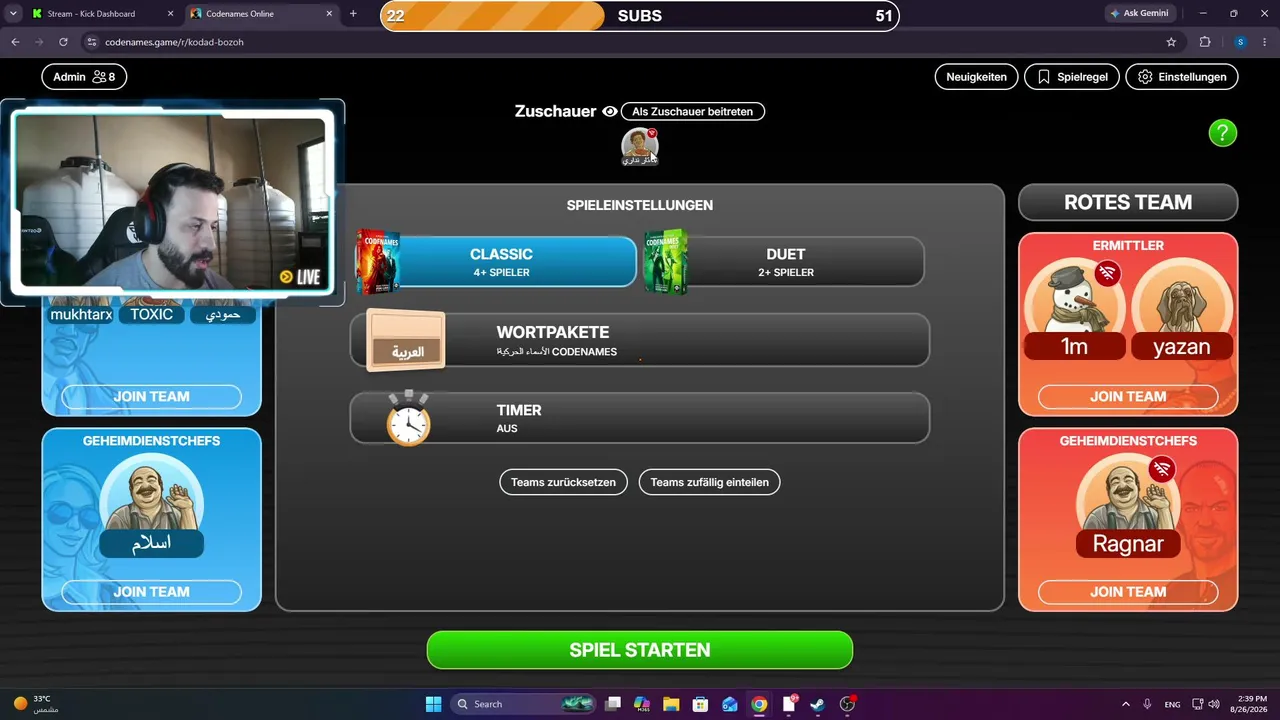The image size is (1280, 720).
Task: Click the Chrome icon in taskbar
Action: (x=759, y=704)
